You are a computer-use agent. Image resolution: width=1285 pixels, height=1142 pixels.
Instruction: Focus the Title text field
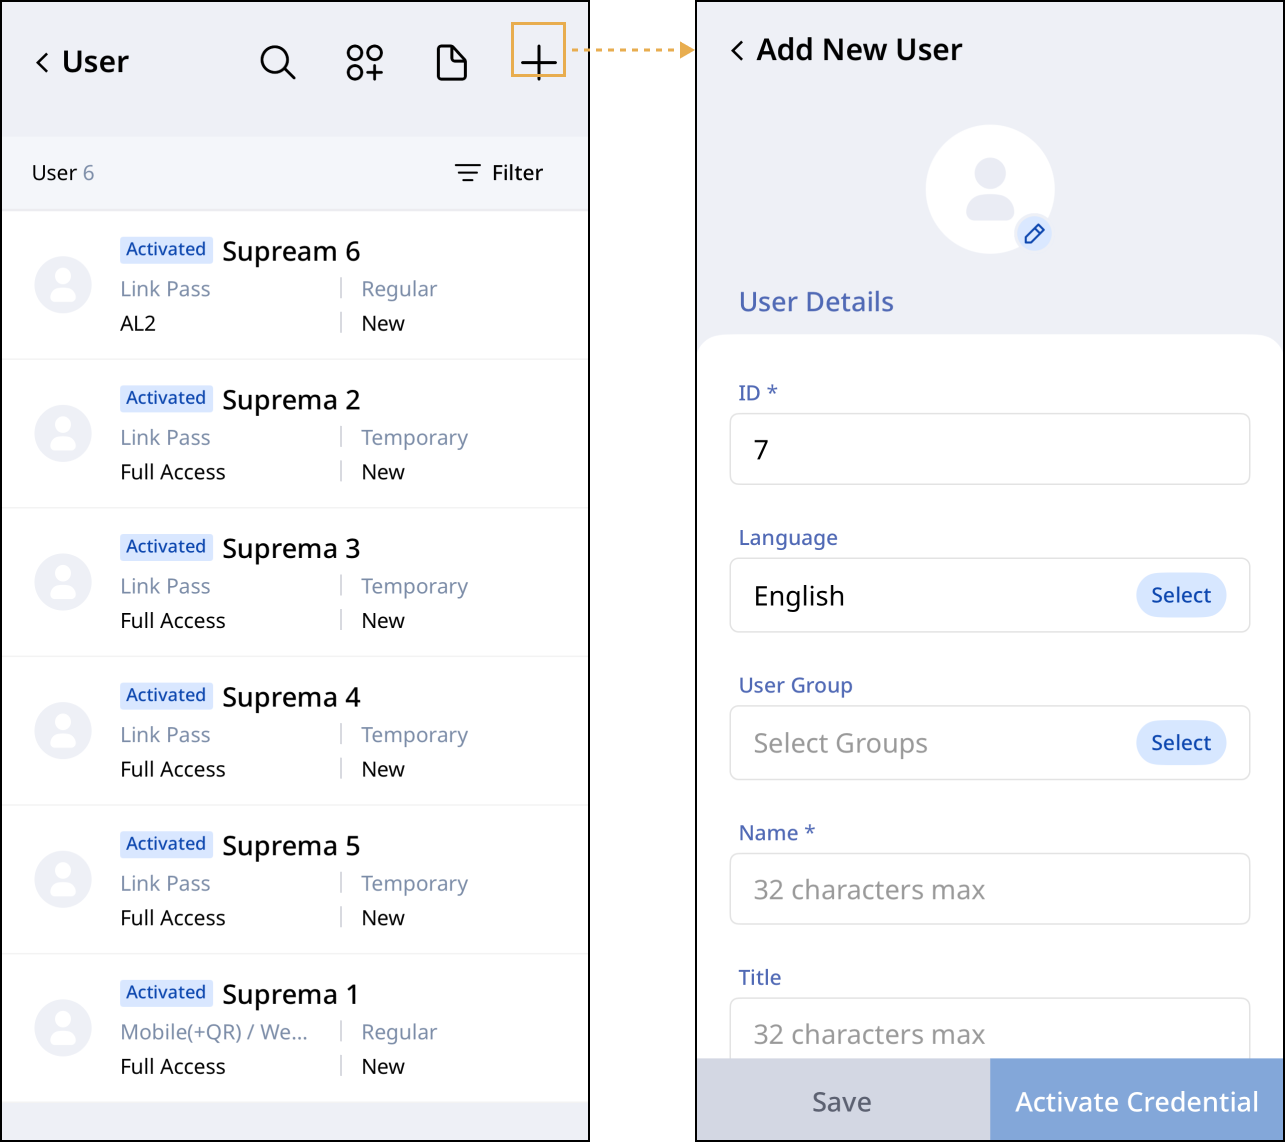coord(988,1030)
